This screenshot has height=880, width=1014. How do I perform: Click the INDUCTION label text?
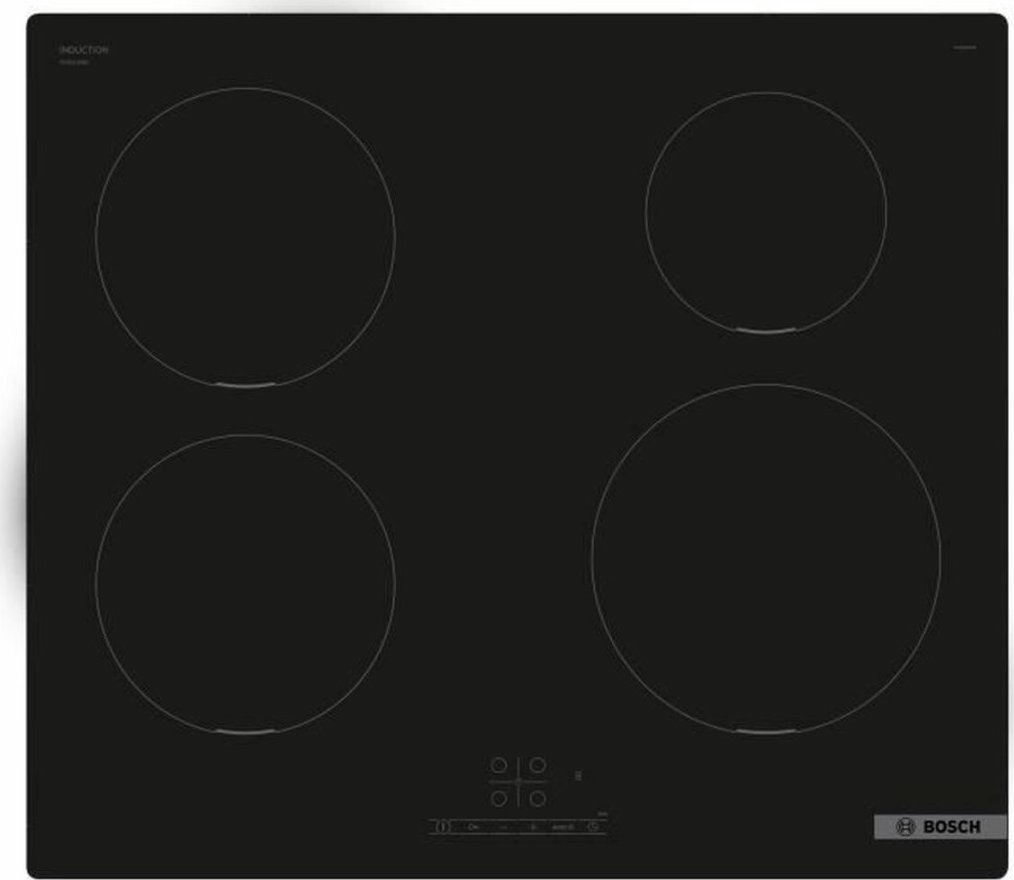[x=83, y=50]
